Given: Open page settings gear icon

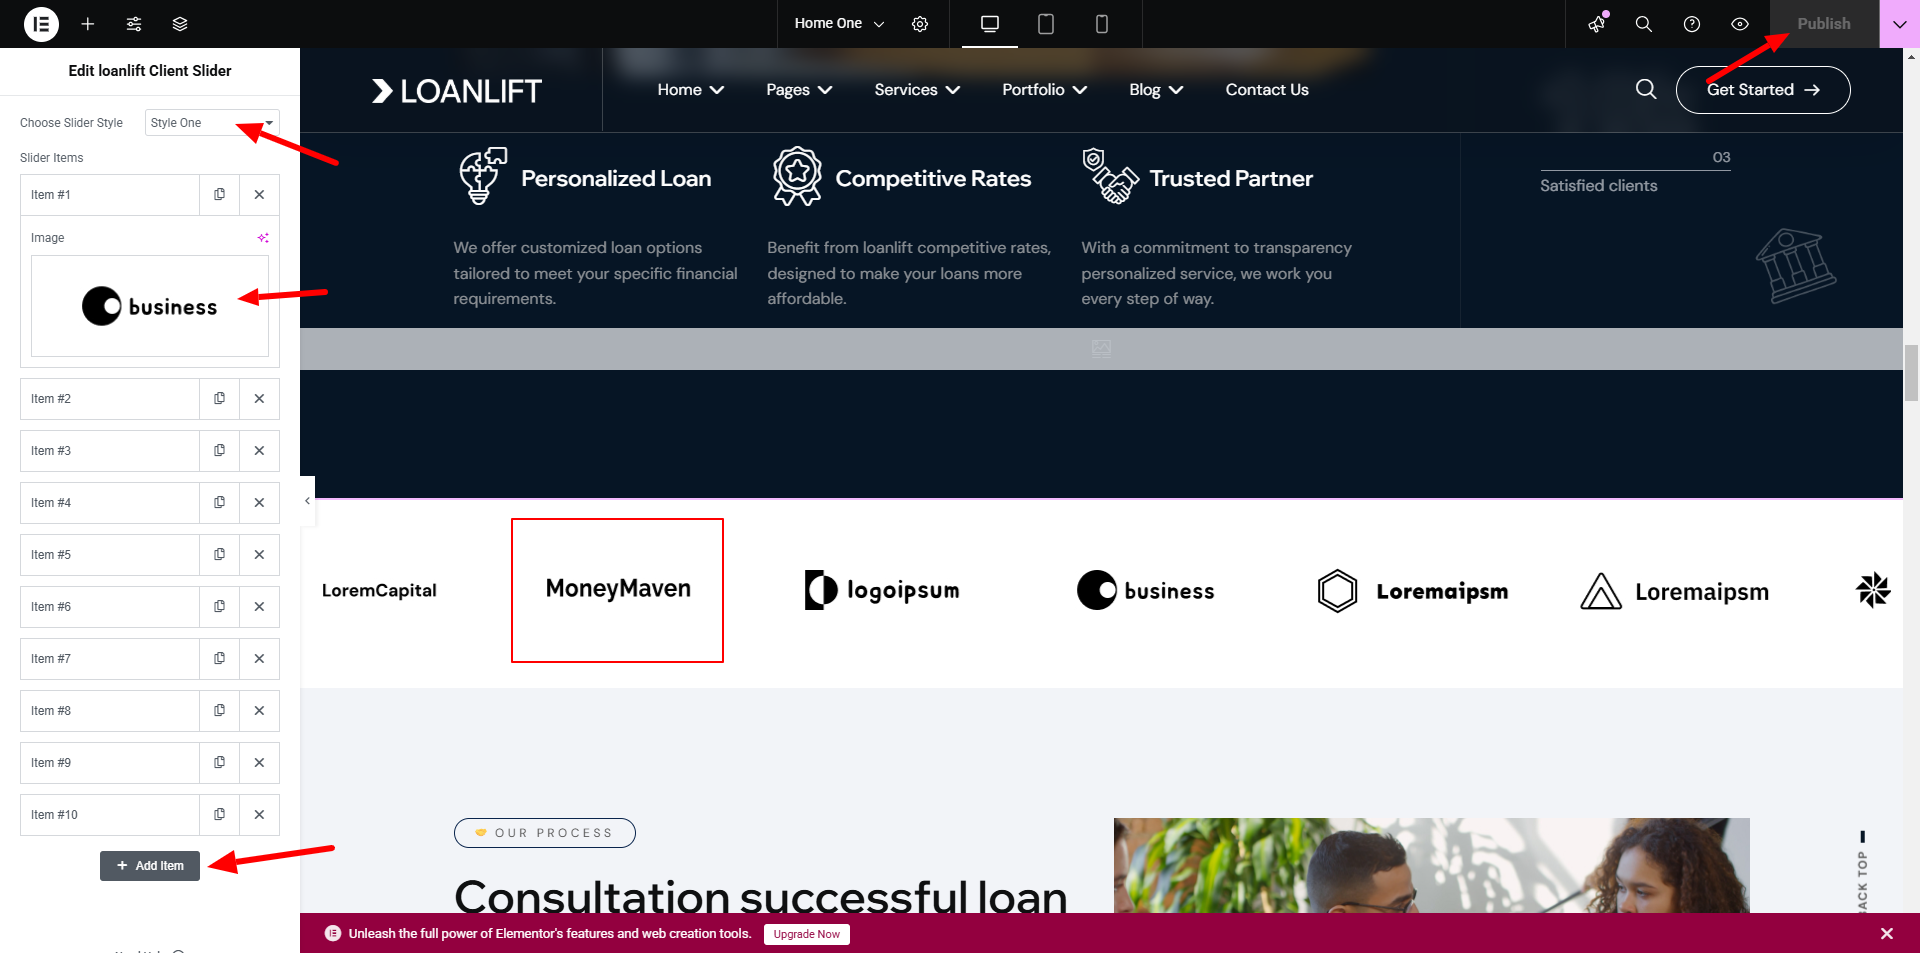Looking at the screenshot, I should [920, 24].
